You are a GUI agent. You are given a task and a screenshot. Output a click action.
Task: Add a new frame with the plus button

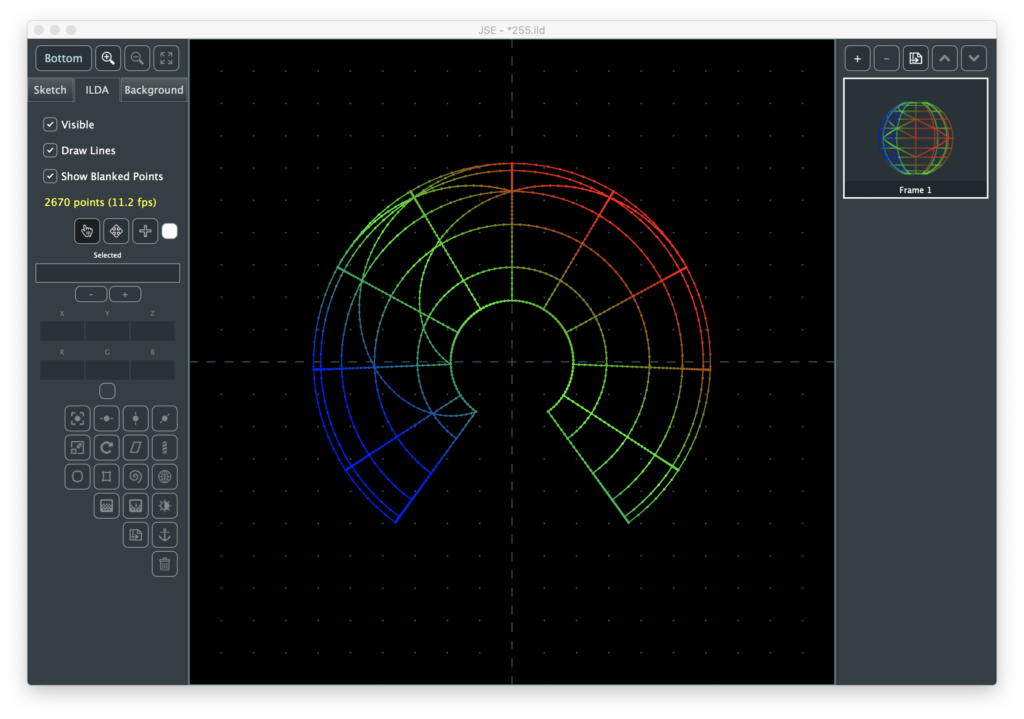[x=857, y=58]
